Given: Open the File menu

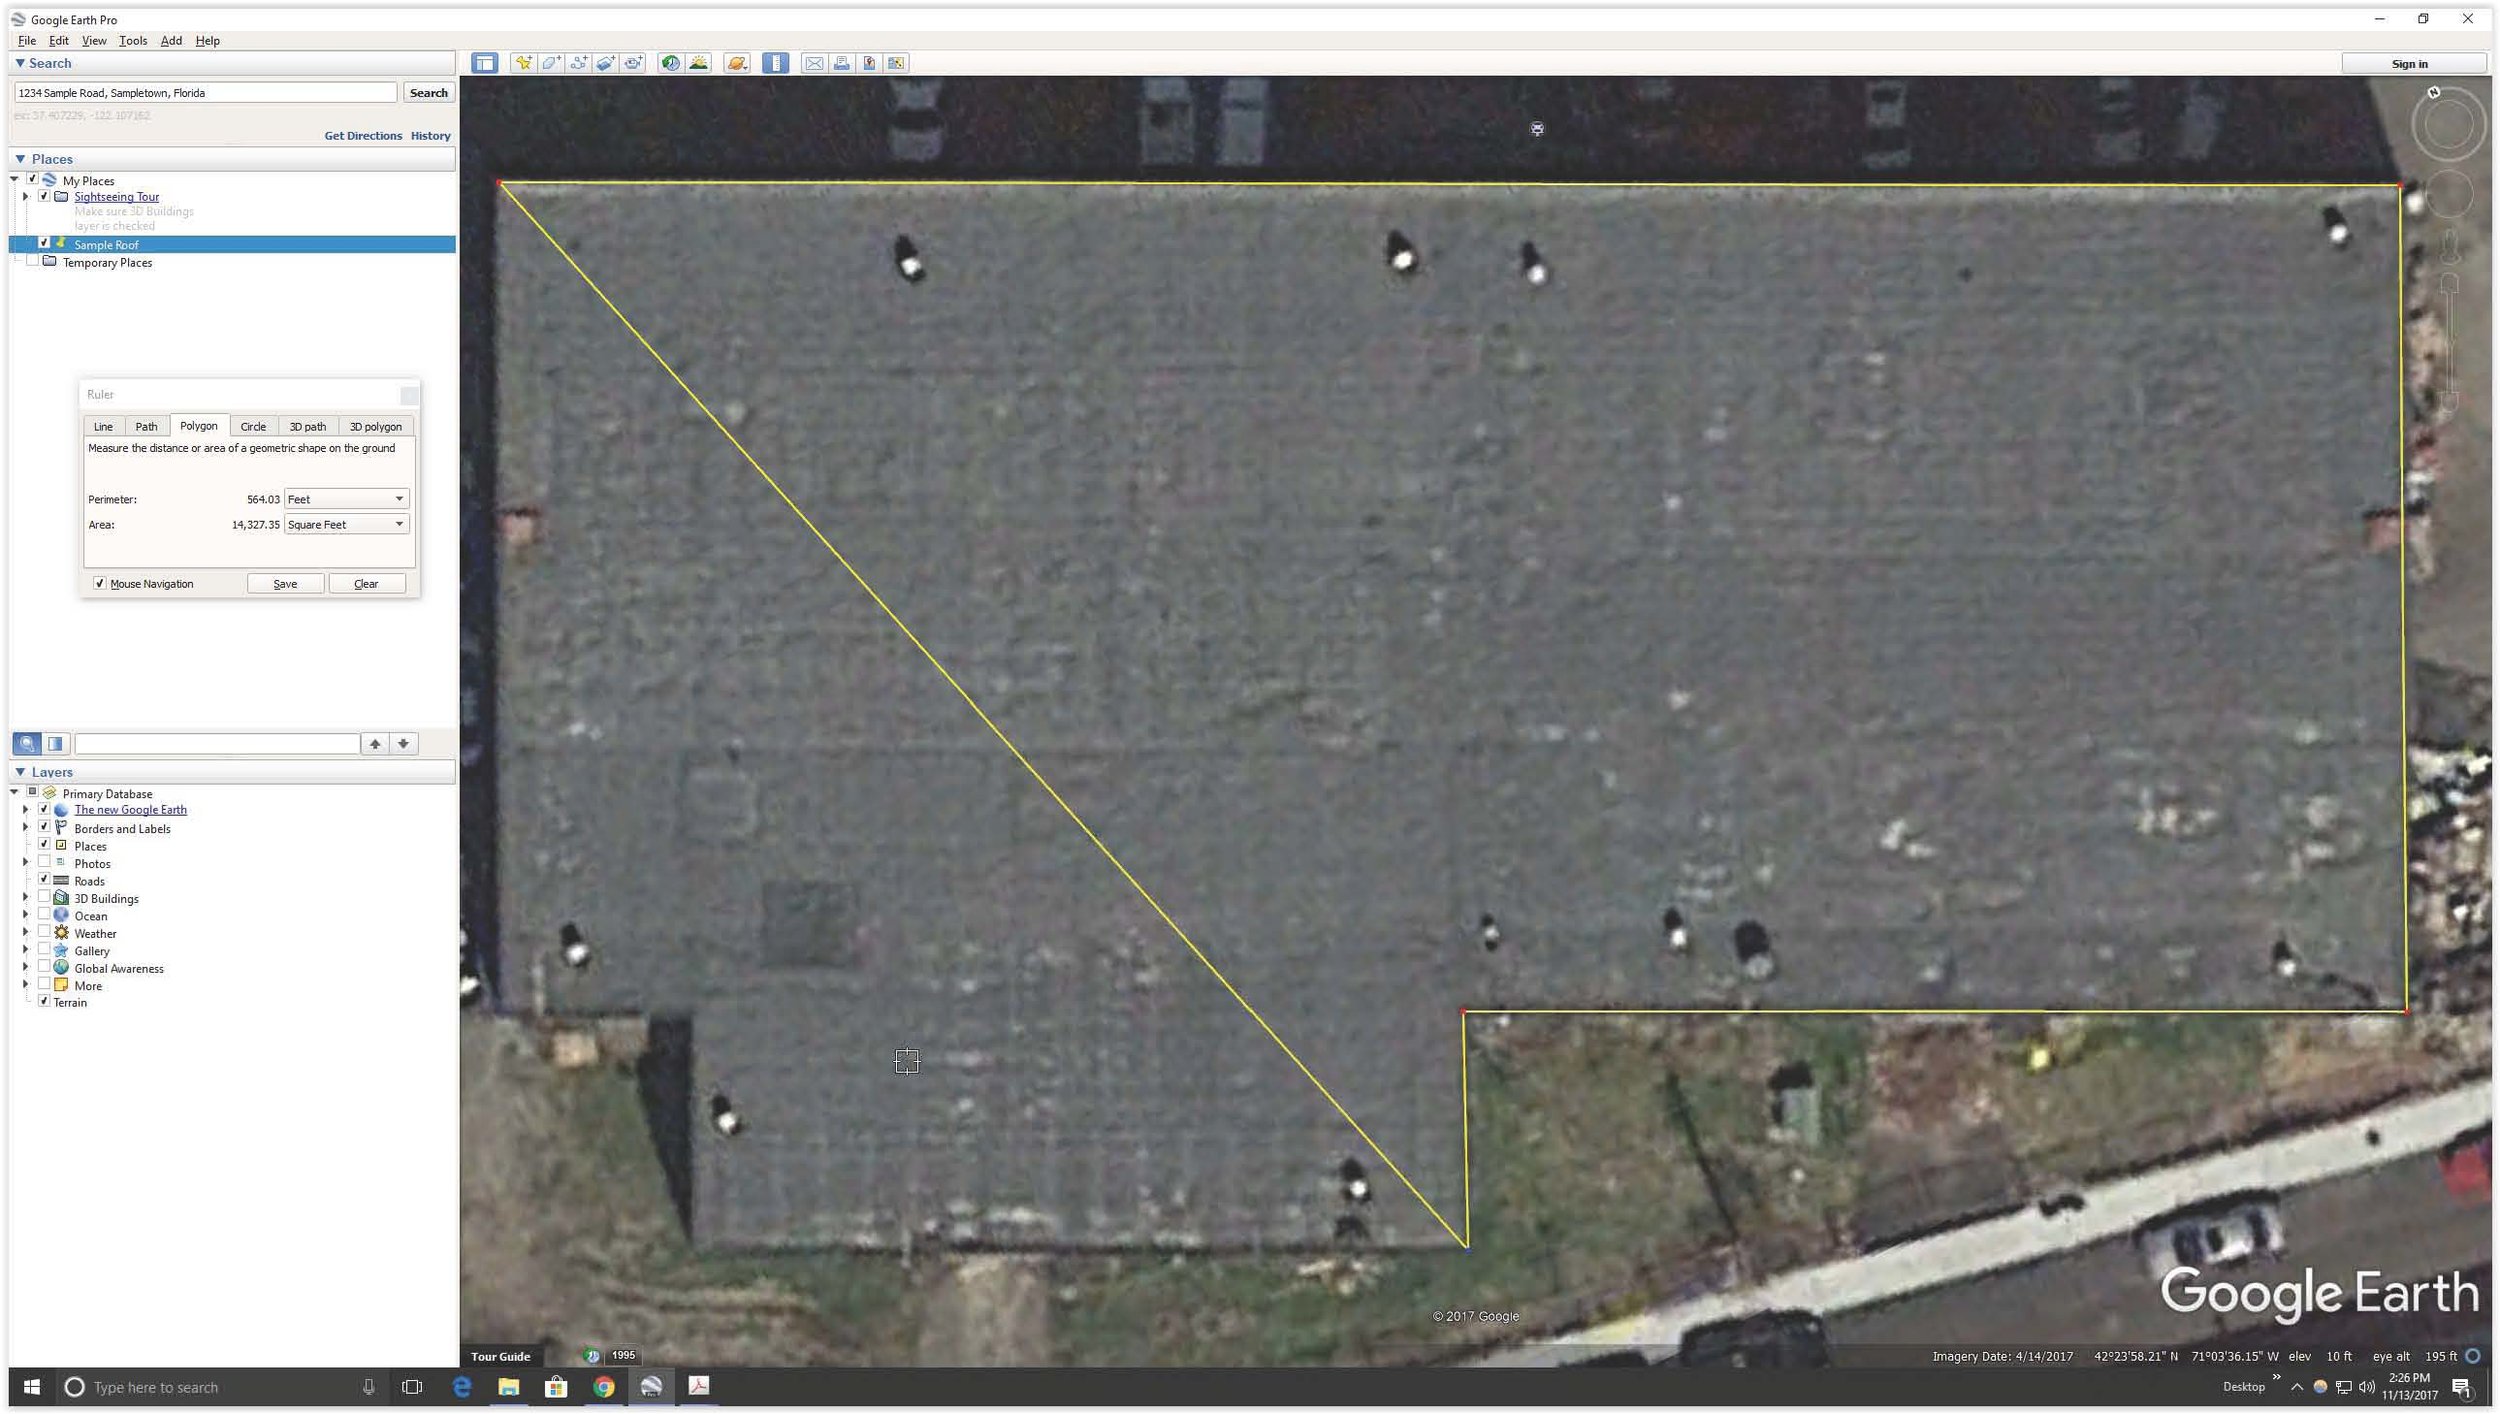Looking at the screenshot, I should (x=27, y=41).
